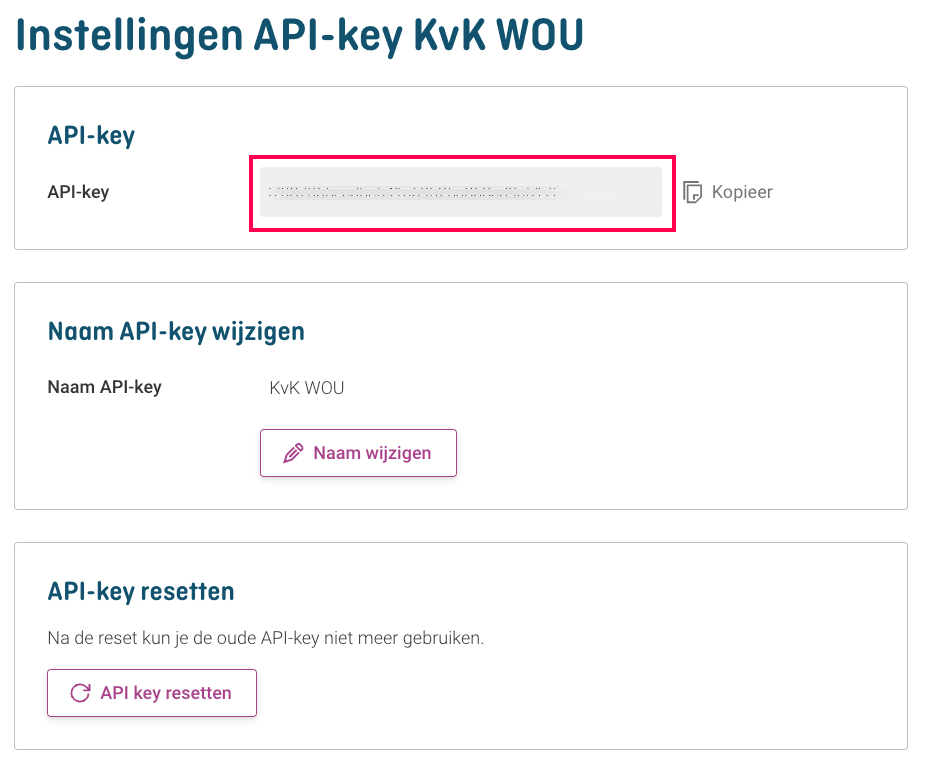The image size is (948, 776).
Task: Click the Naam wijzigen button
Action: pyautogui.click(x=358, y=453)
